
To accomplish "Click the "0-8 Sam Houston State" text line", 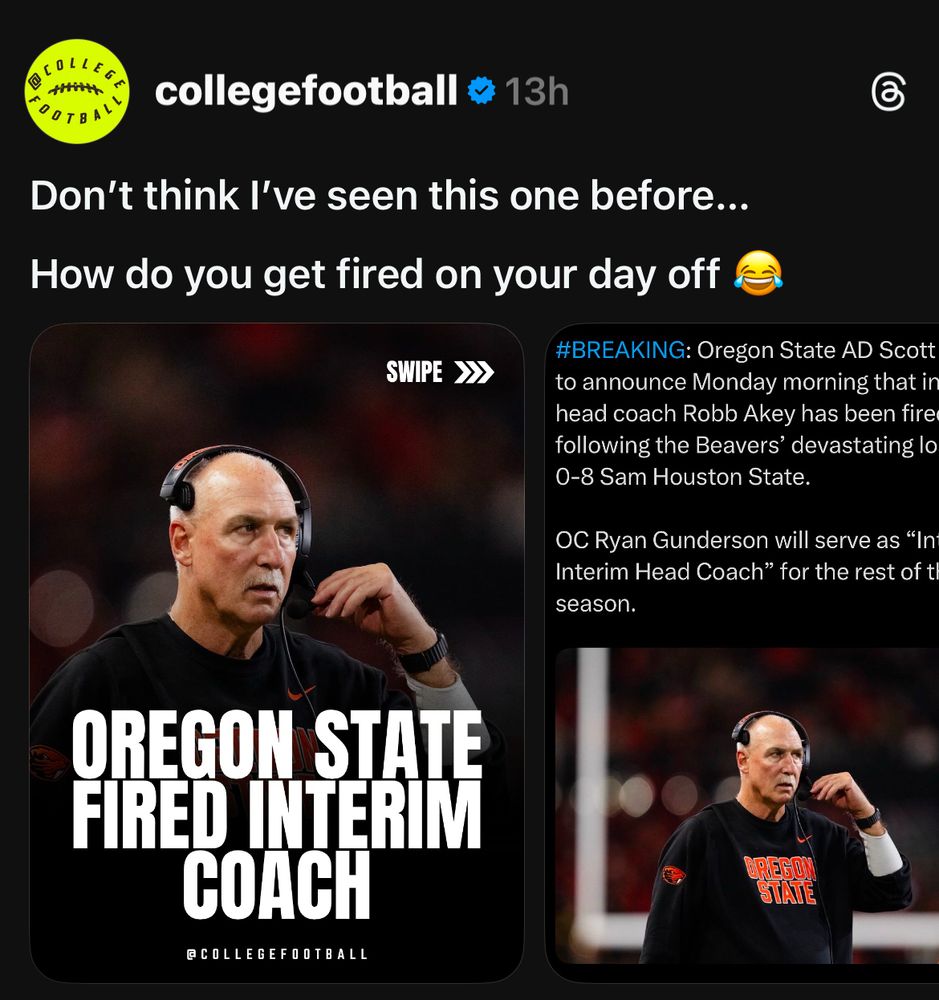I will point(681,477).
